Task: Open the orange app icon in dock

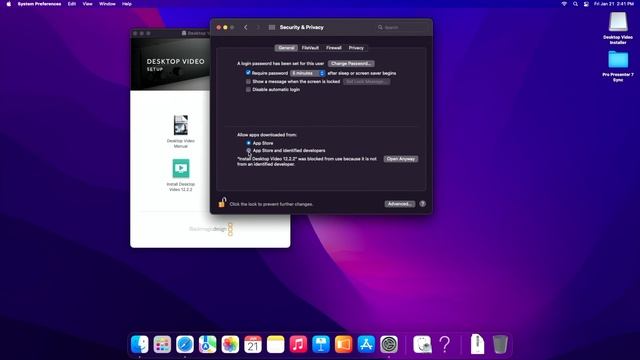Action: point(344,344)
